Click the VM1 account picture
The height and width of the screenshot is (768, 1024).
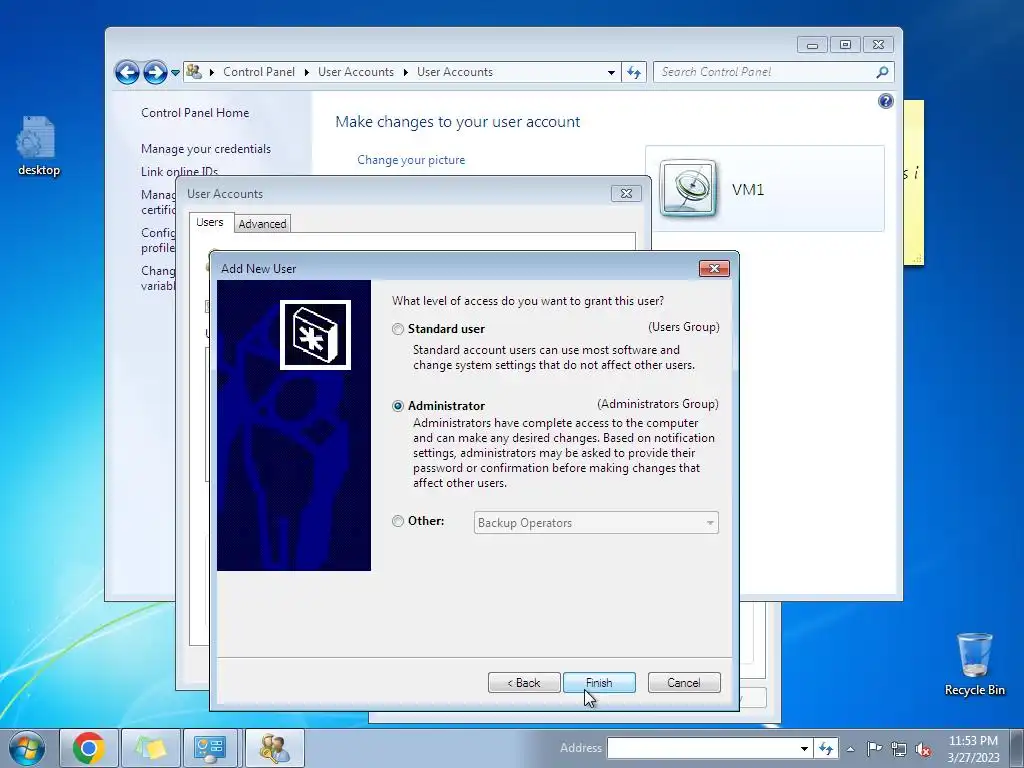coord(688,189)
